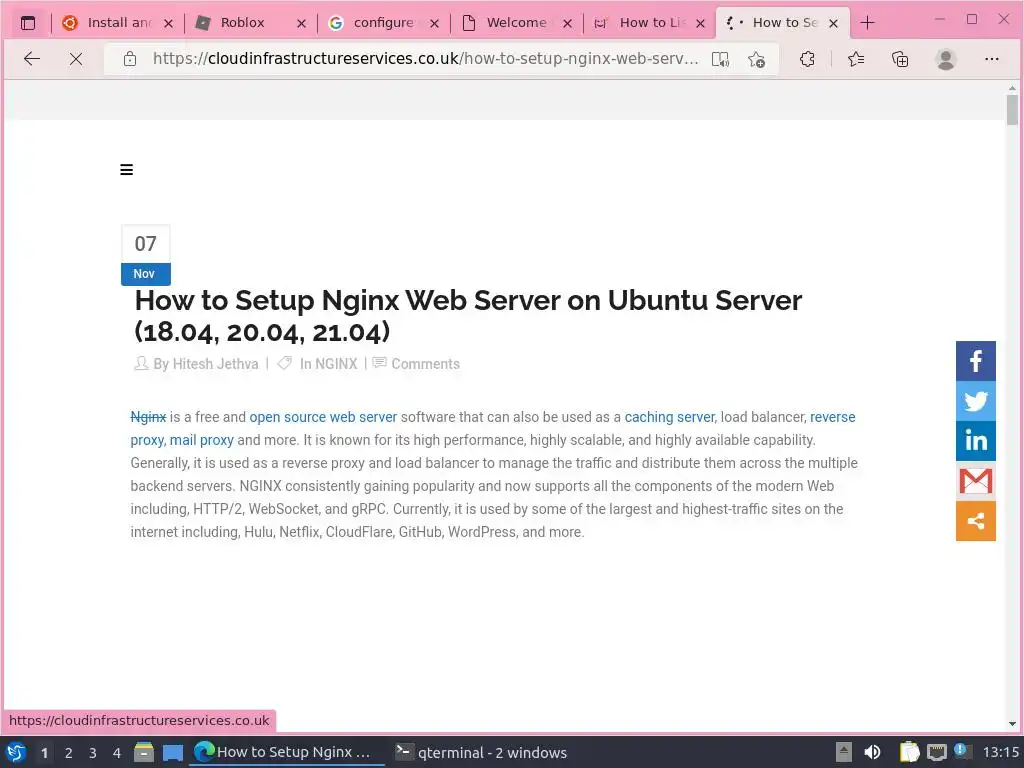The width and height of the screenshot is (1024, 768).
Task: Activate qterminal - 2 windows taskbar entry
Action: click(x=481, y=752)
